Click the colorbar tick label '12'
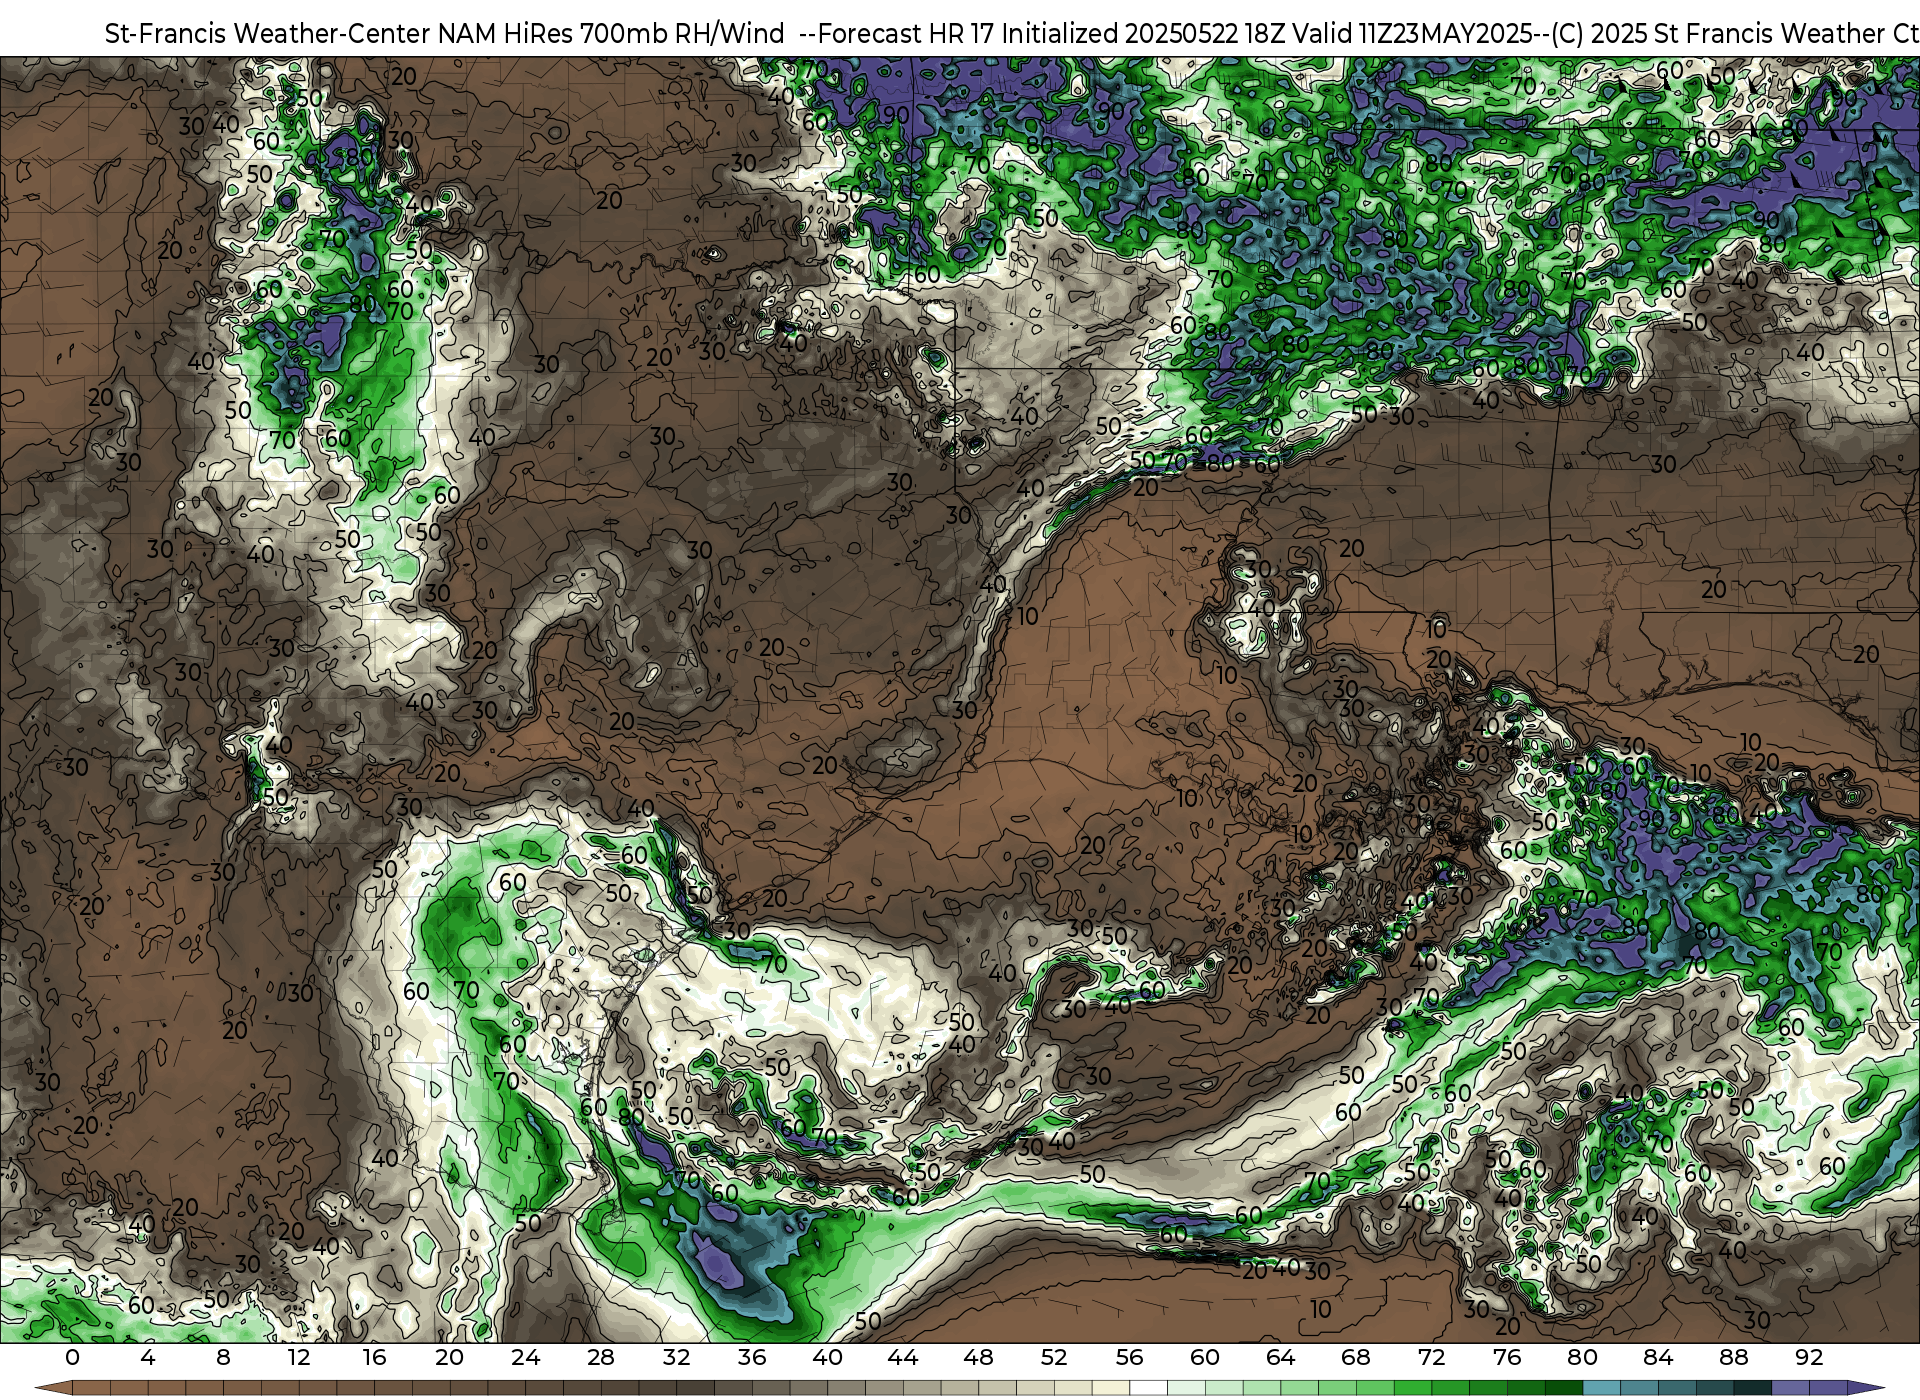The width and height of the screenshot is (1920, 1400). (x=299, y=1357)
